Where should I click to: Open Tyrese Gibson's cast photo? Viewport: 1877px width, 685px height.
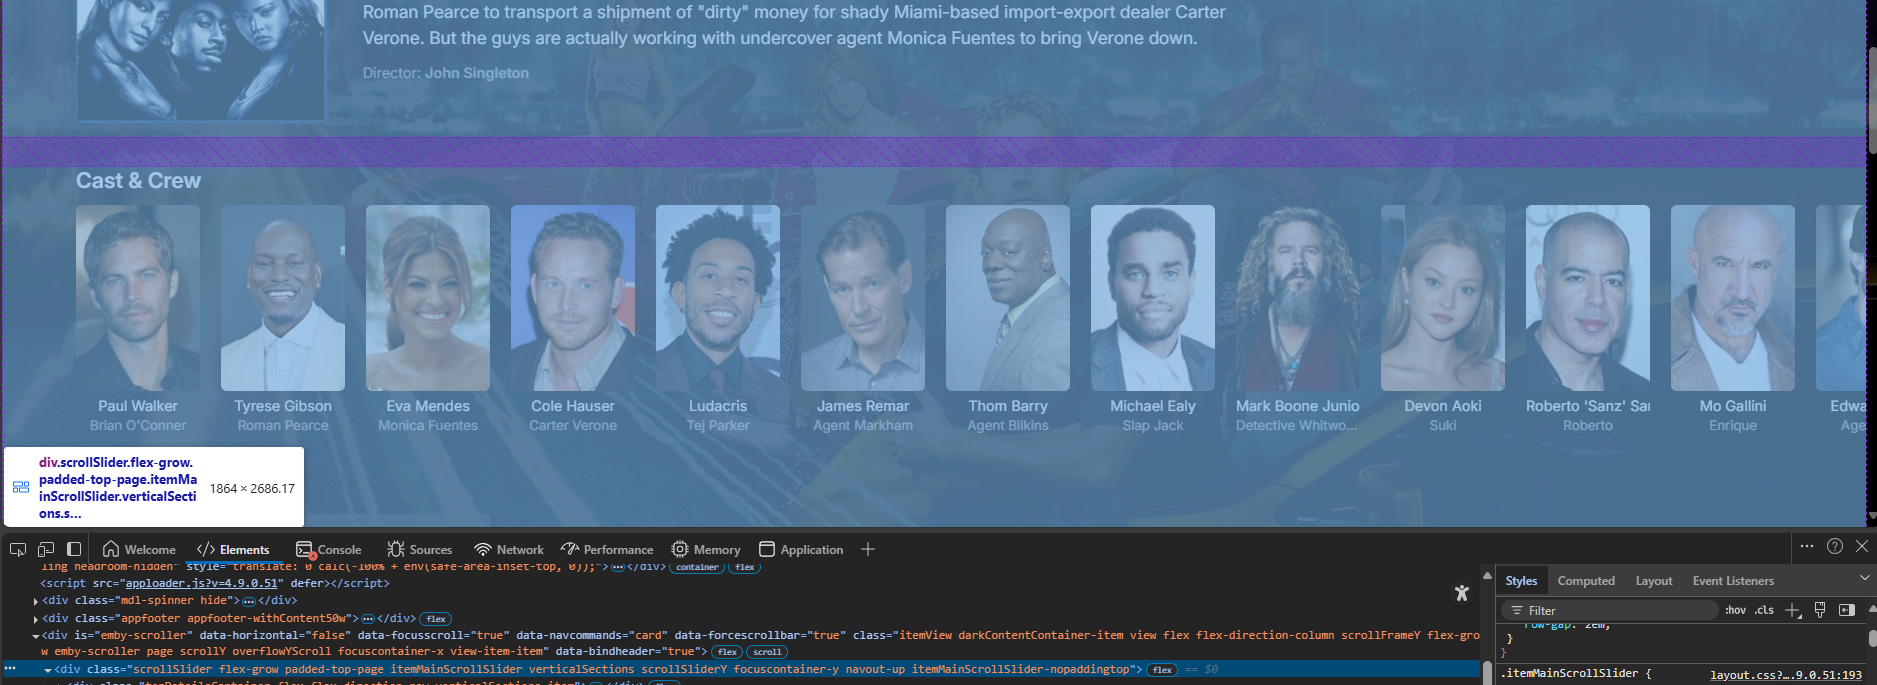pos(283,298)
